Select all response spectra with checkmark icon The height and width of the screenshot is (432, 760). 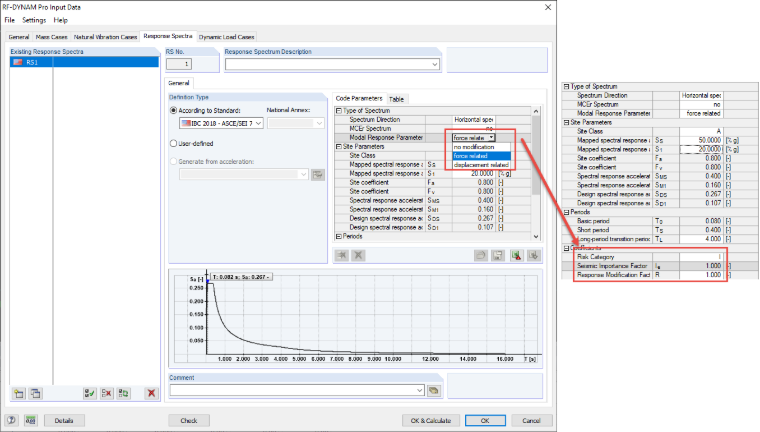[90, 393]
